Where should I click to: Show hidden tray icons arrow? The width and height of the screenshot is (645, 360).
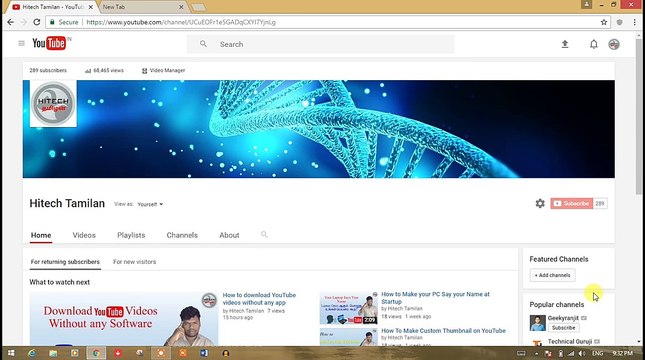click(x=536, y=353)
